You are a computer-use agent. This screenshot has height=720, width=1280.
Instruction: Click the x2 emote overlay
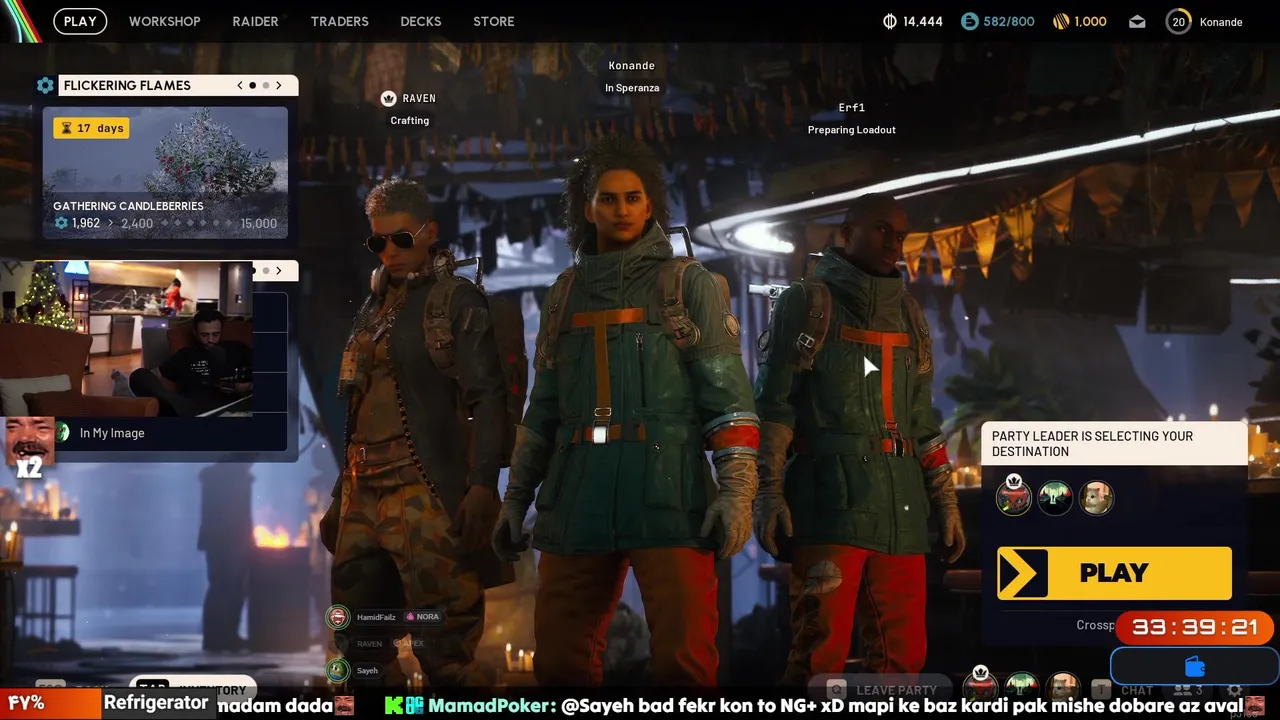(28, 447)
